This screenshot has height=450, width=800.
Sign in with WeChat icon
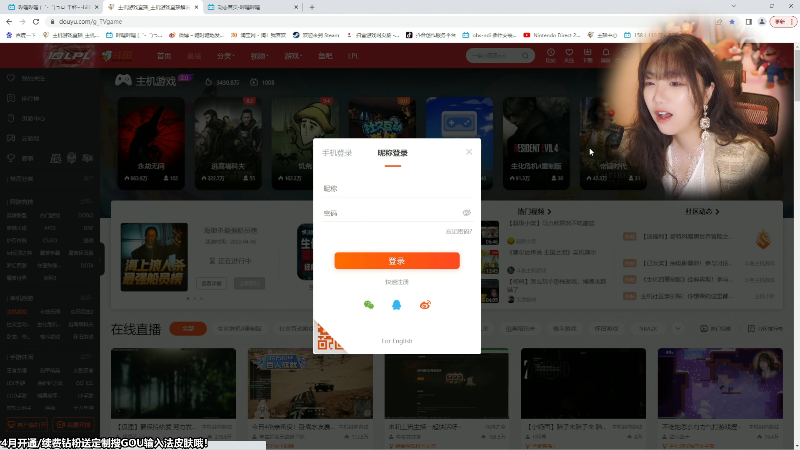(x=369, y=305)
